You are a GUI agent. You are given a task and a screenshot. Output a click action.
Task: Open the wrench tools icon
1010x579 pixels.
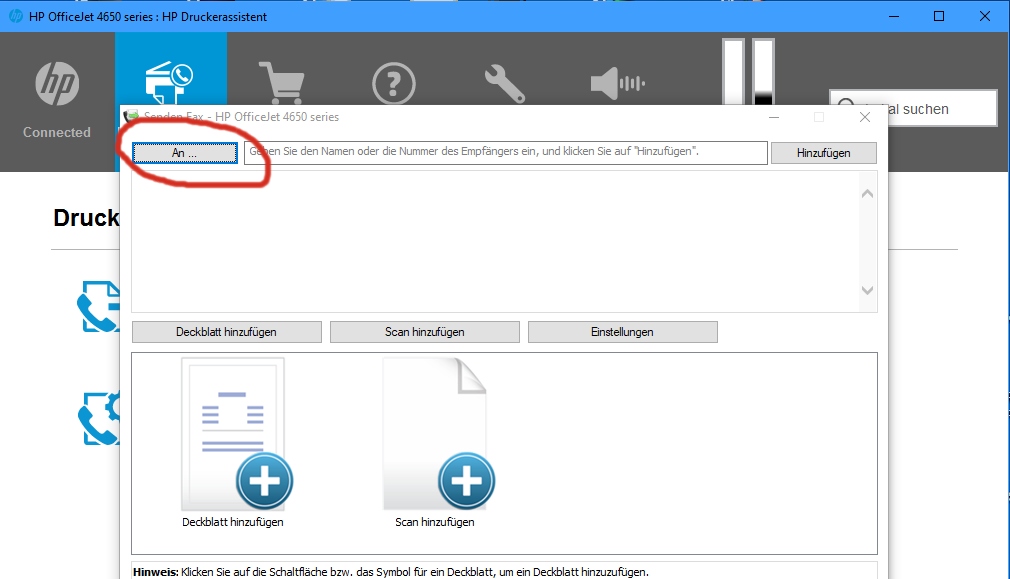[505, 85]
